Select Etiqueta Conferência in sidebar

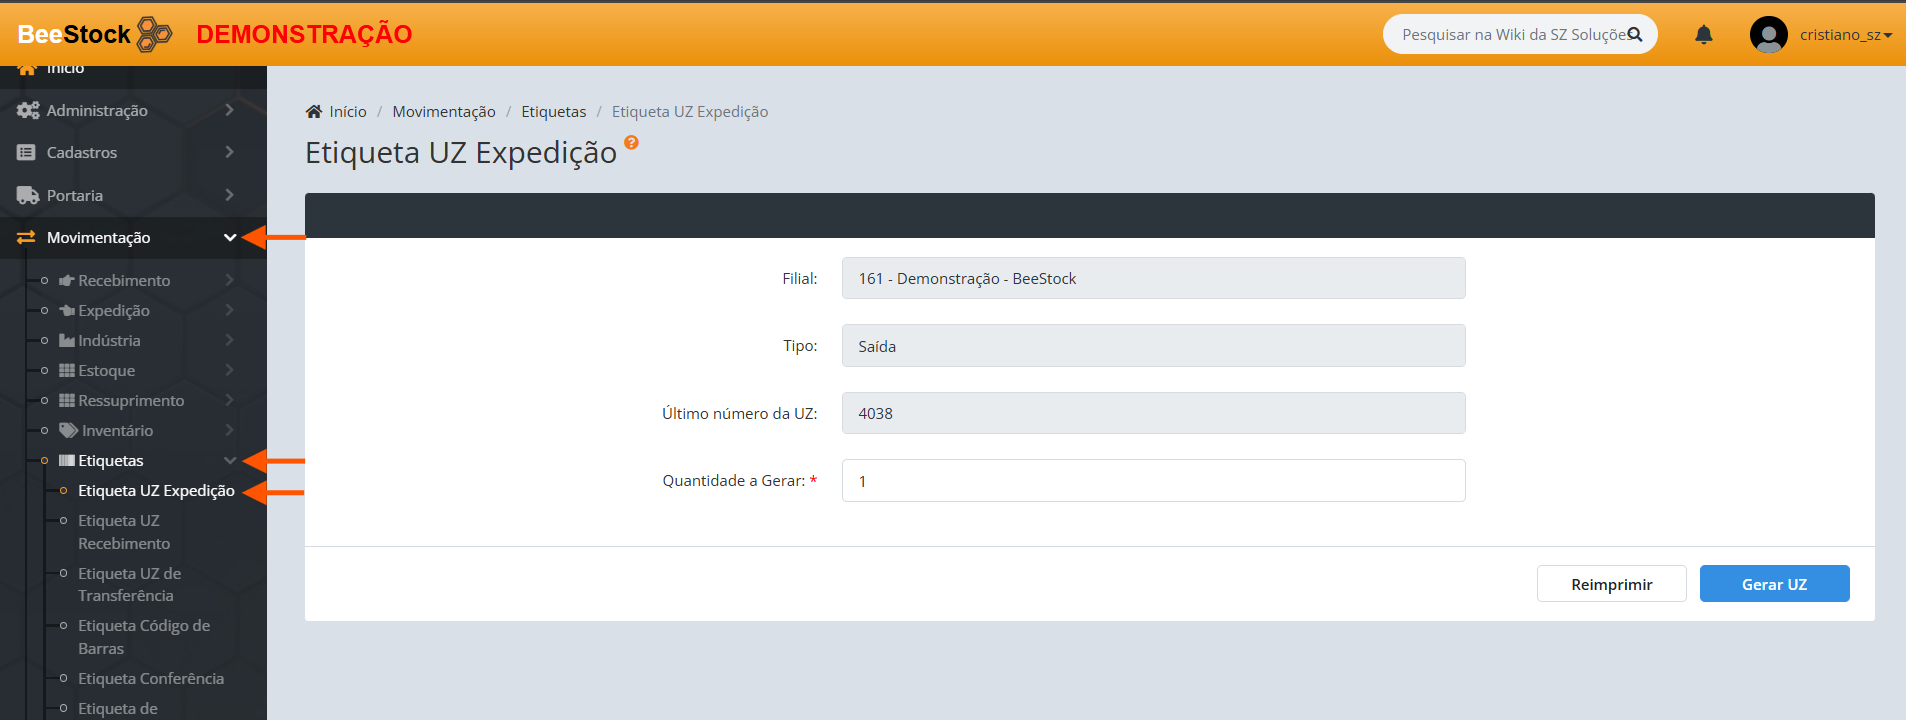tap(151, 678)
